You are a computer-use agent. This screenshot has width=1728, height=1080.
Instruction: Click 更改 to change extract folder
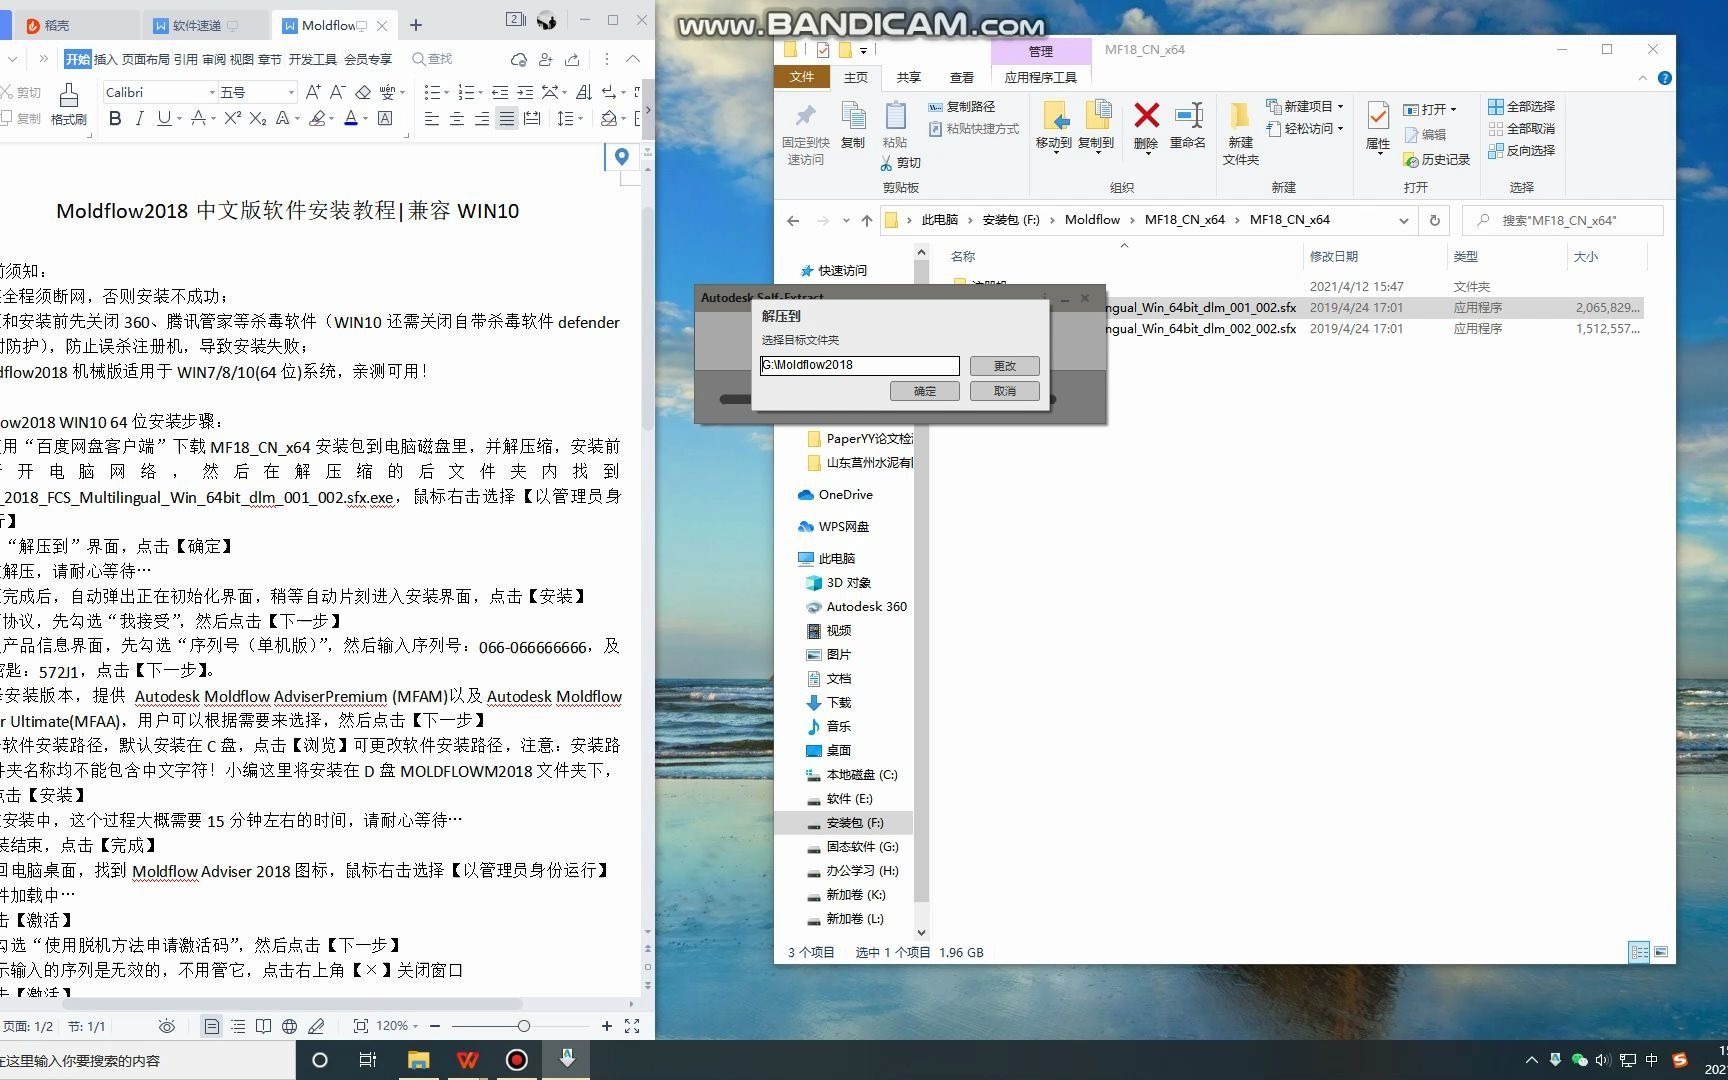point(1005,366)
